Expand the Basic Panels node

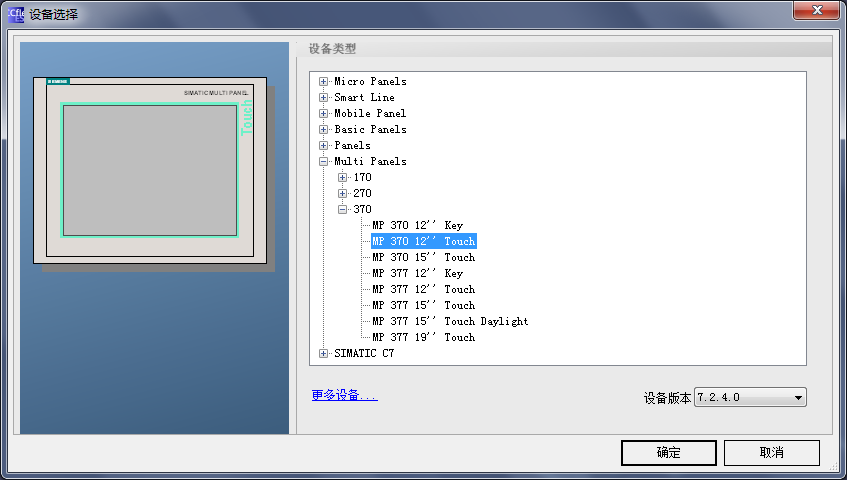coord(323,130)
